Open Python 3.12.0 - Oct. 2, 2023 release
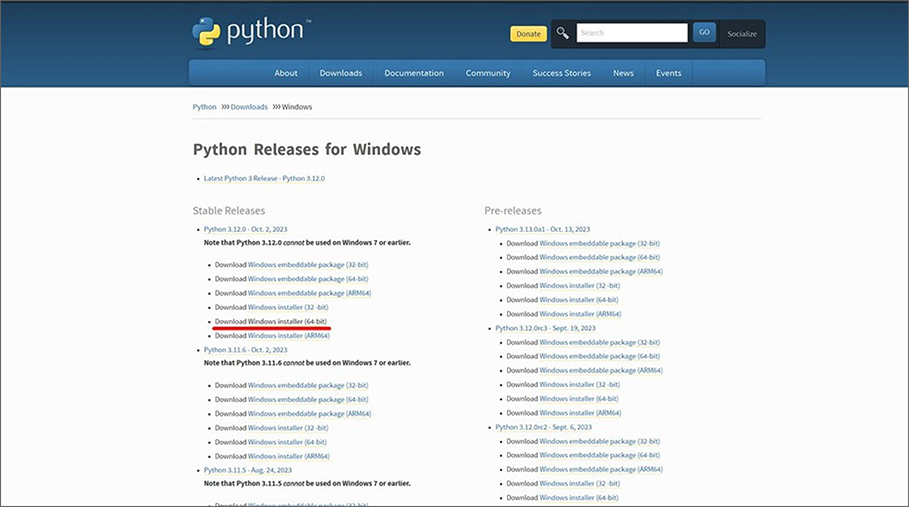The width and height of the screenshot is (909, 507). pos(245,229)
